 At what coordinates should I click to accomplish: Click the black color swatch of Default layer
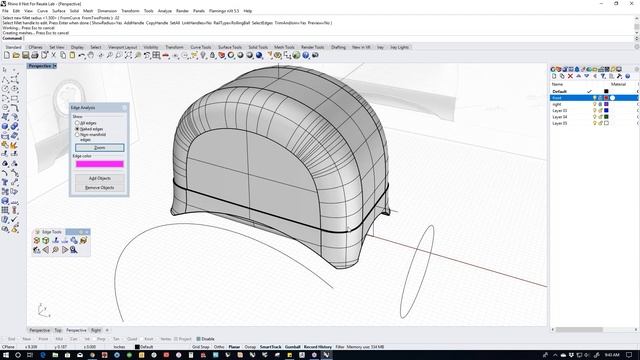point(606,91)
